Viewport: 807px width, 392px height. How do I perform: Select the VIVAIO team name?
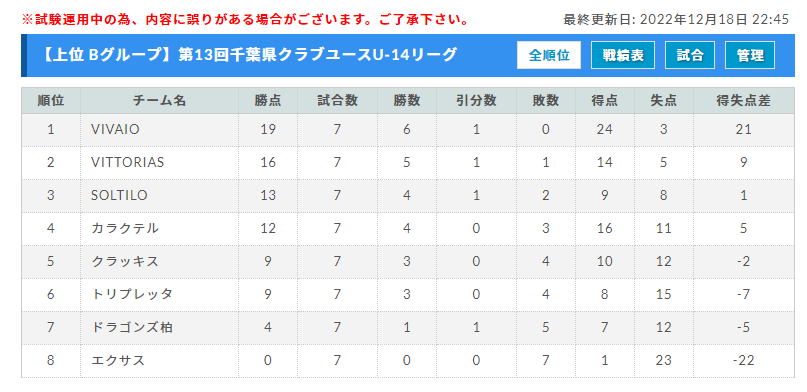[115, 130]
